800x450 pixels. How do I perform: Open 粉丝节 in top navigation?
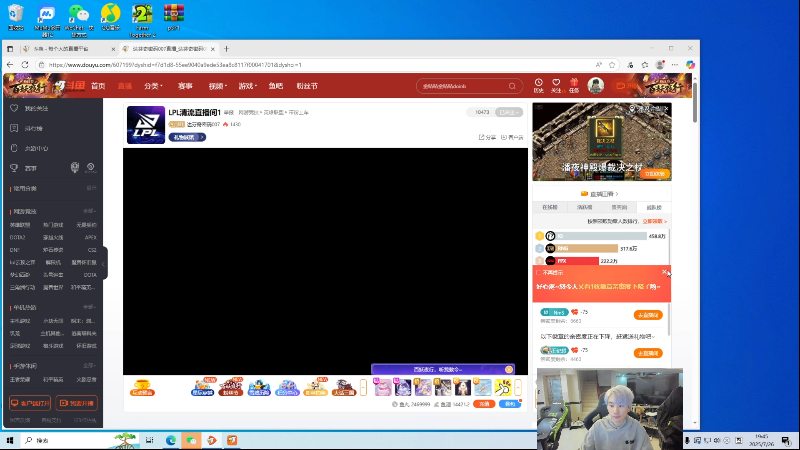[x=307, y=86]
